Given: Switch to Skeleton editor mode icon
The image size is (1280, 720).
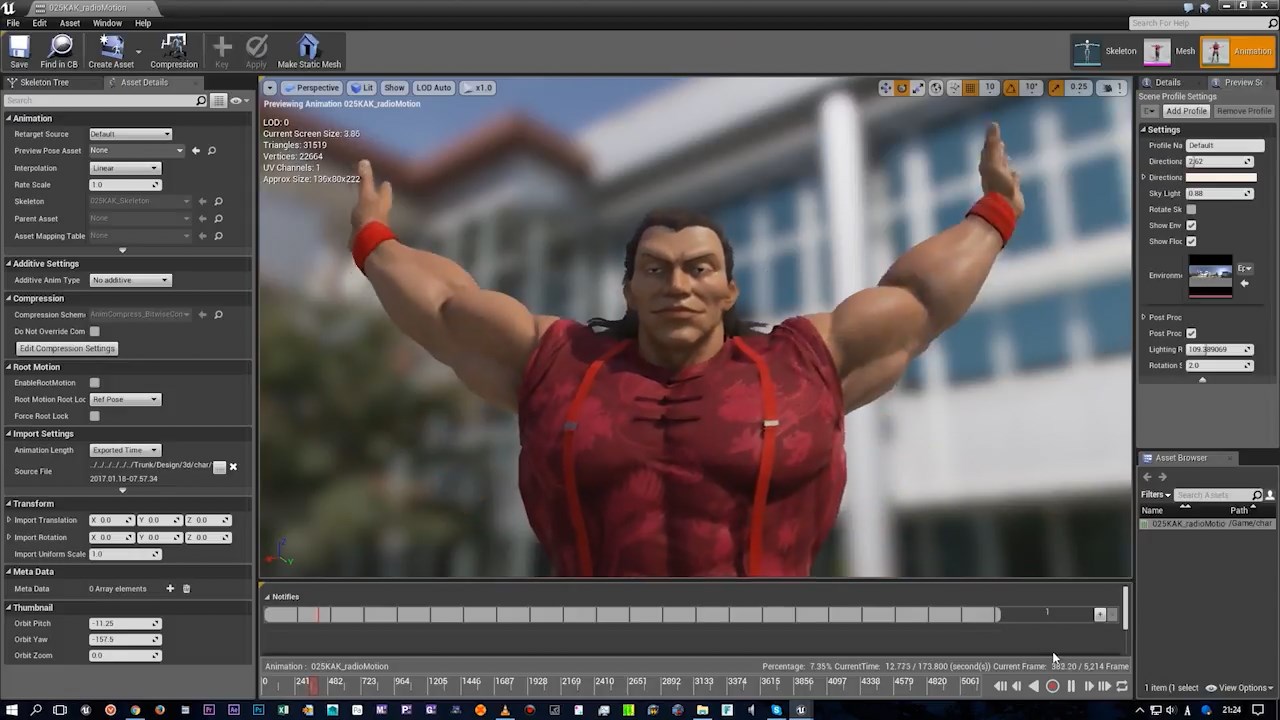Looking at the screenshot, I should pyautogui.click(x=1086, y=51).
